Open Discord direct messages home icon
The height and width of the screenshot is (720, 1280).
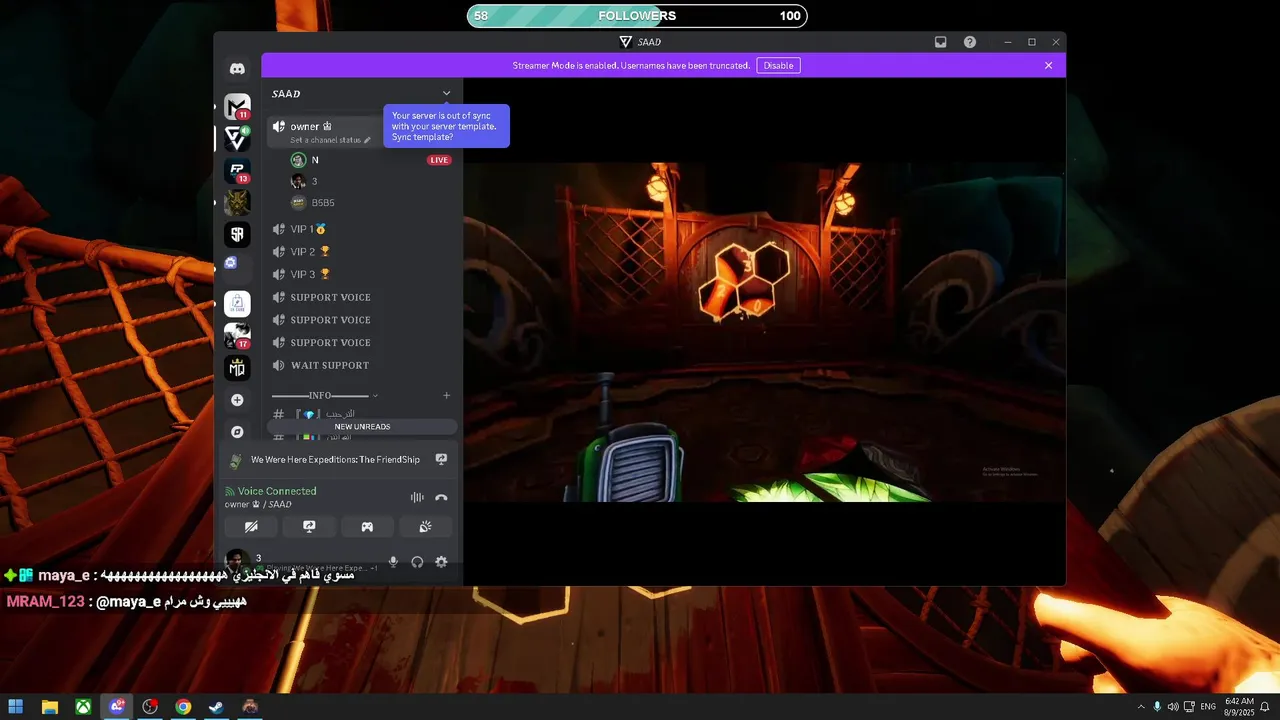[237, 69]
